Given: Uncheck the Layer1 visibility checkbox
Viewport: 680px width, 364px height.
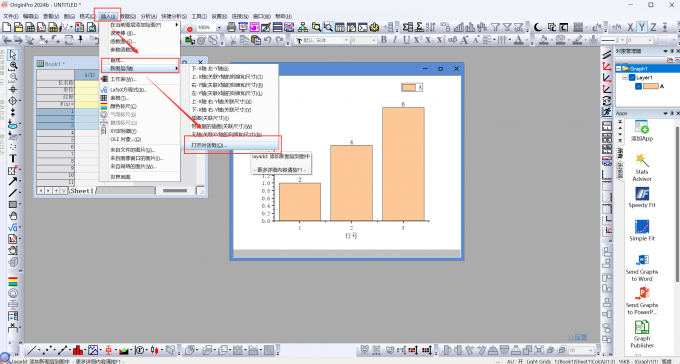Looking at the screenshot, I should click(x=632, y=78).
